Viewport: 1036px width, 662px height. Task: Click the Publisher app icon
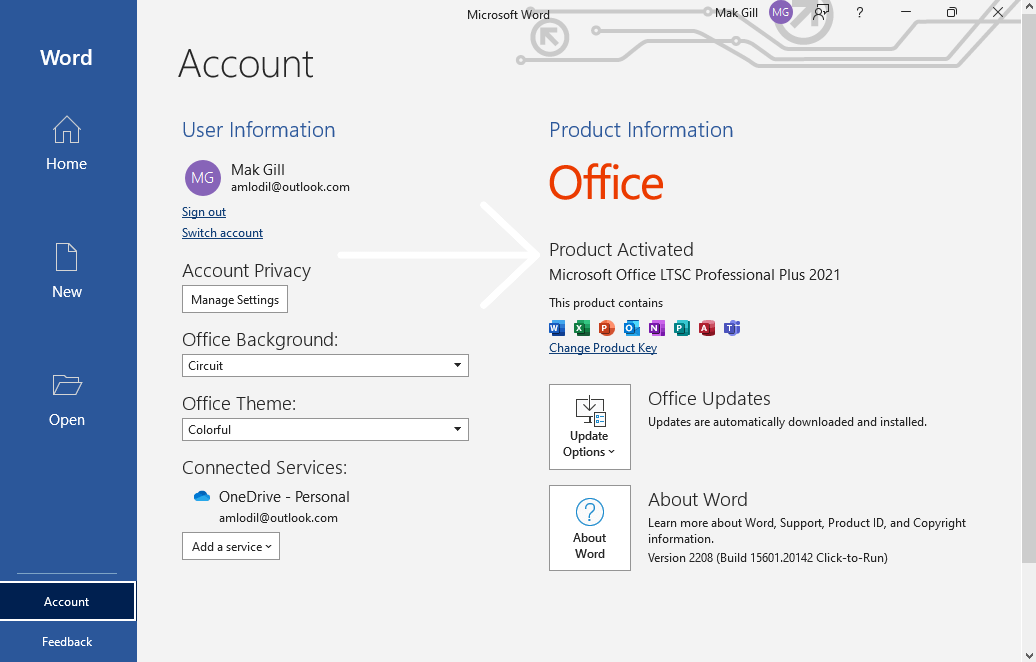(x=682, y=328)
